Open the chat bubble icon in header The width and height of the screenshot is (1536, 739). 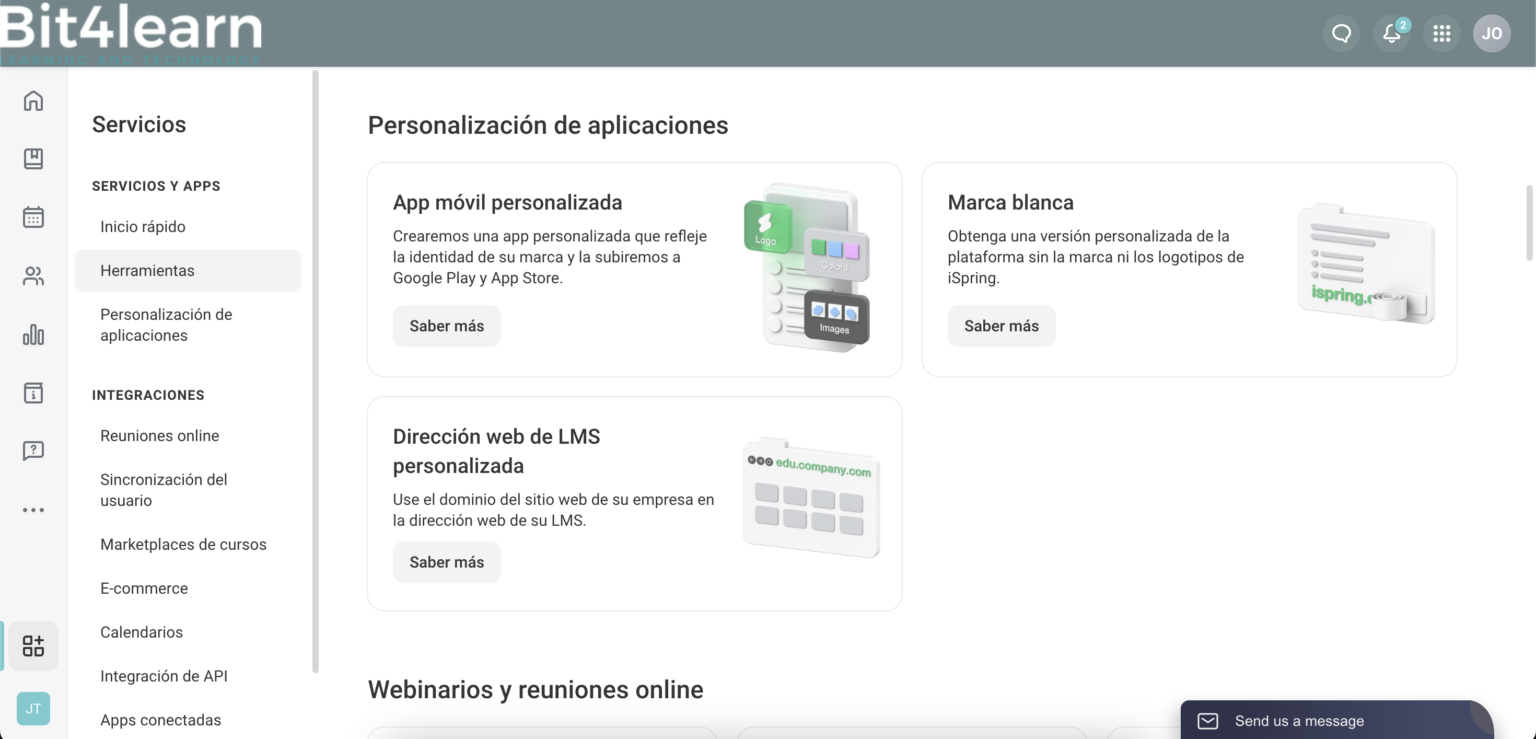coord(1342,33)
